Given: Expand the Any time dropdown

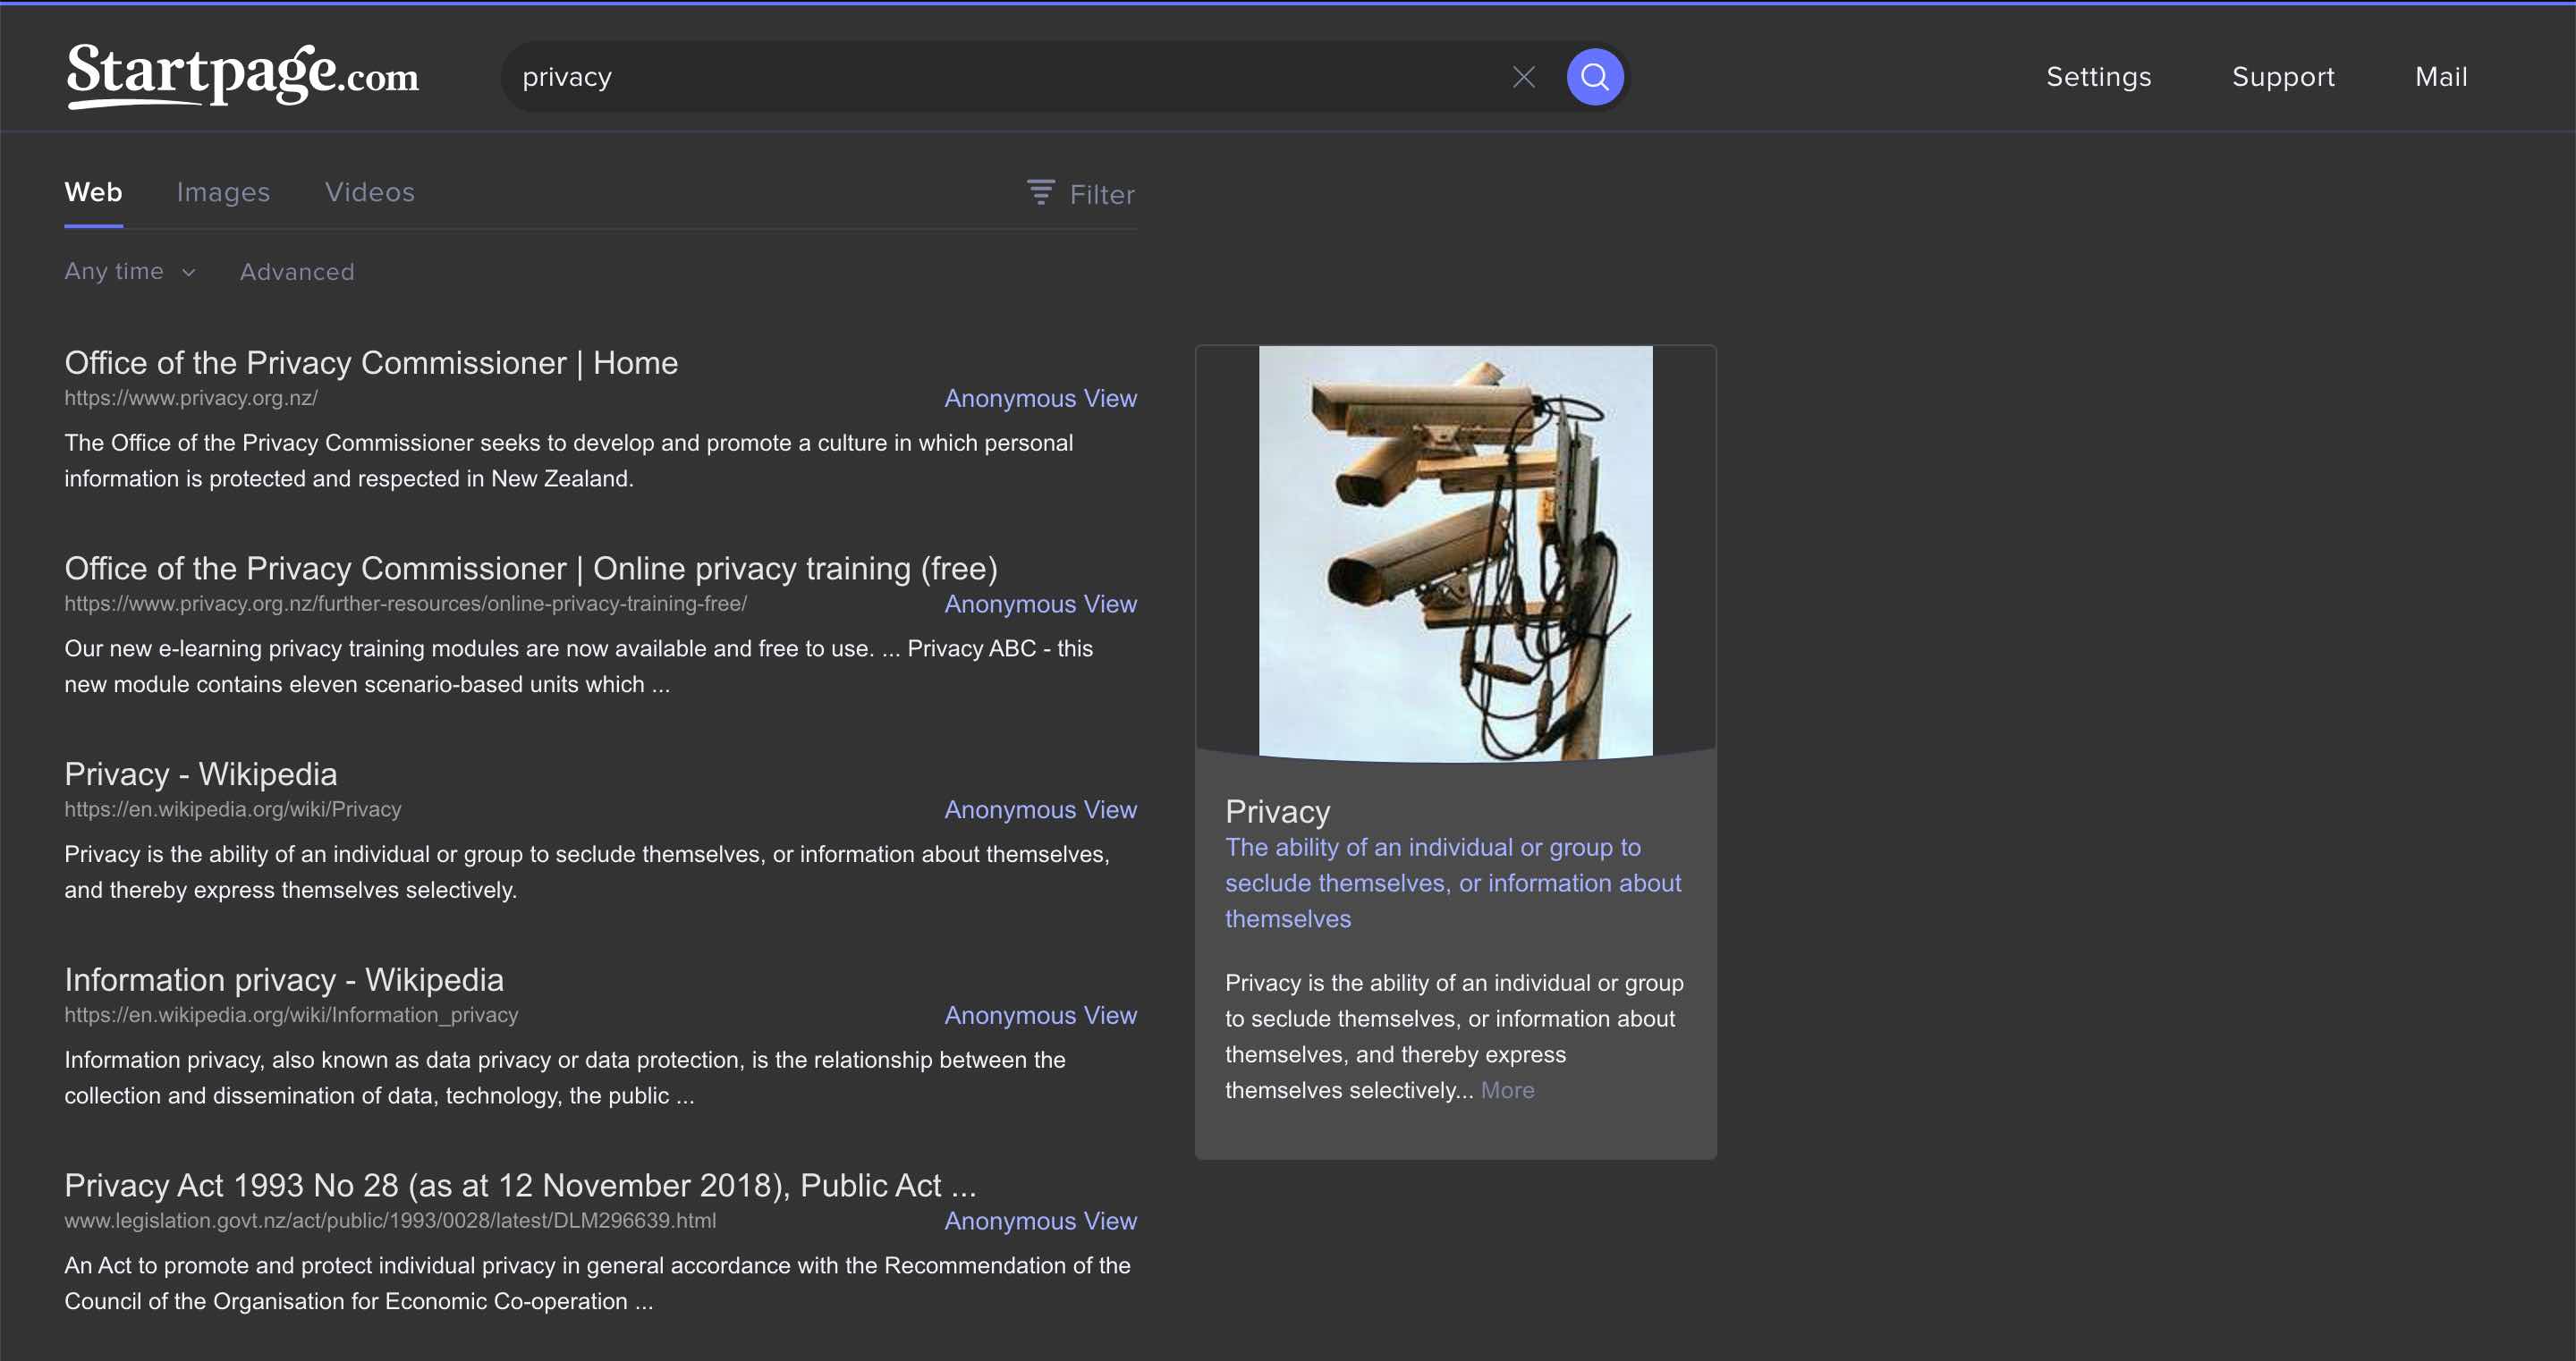Looking at the screenshot, I should (128, 271).
